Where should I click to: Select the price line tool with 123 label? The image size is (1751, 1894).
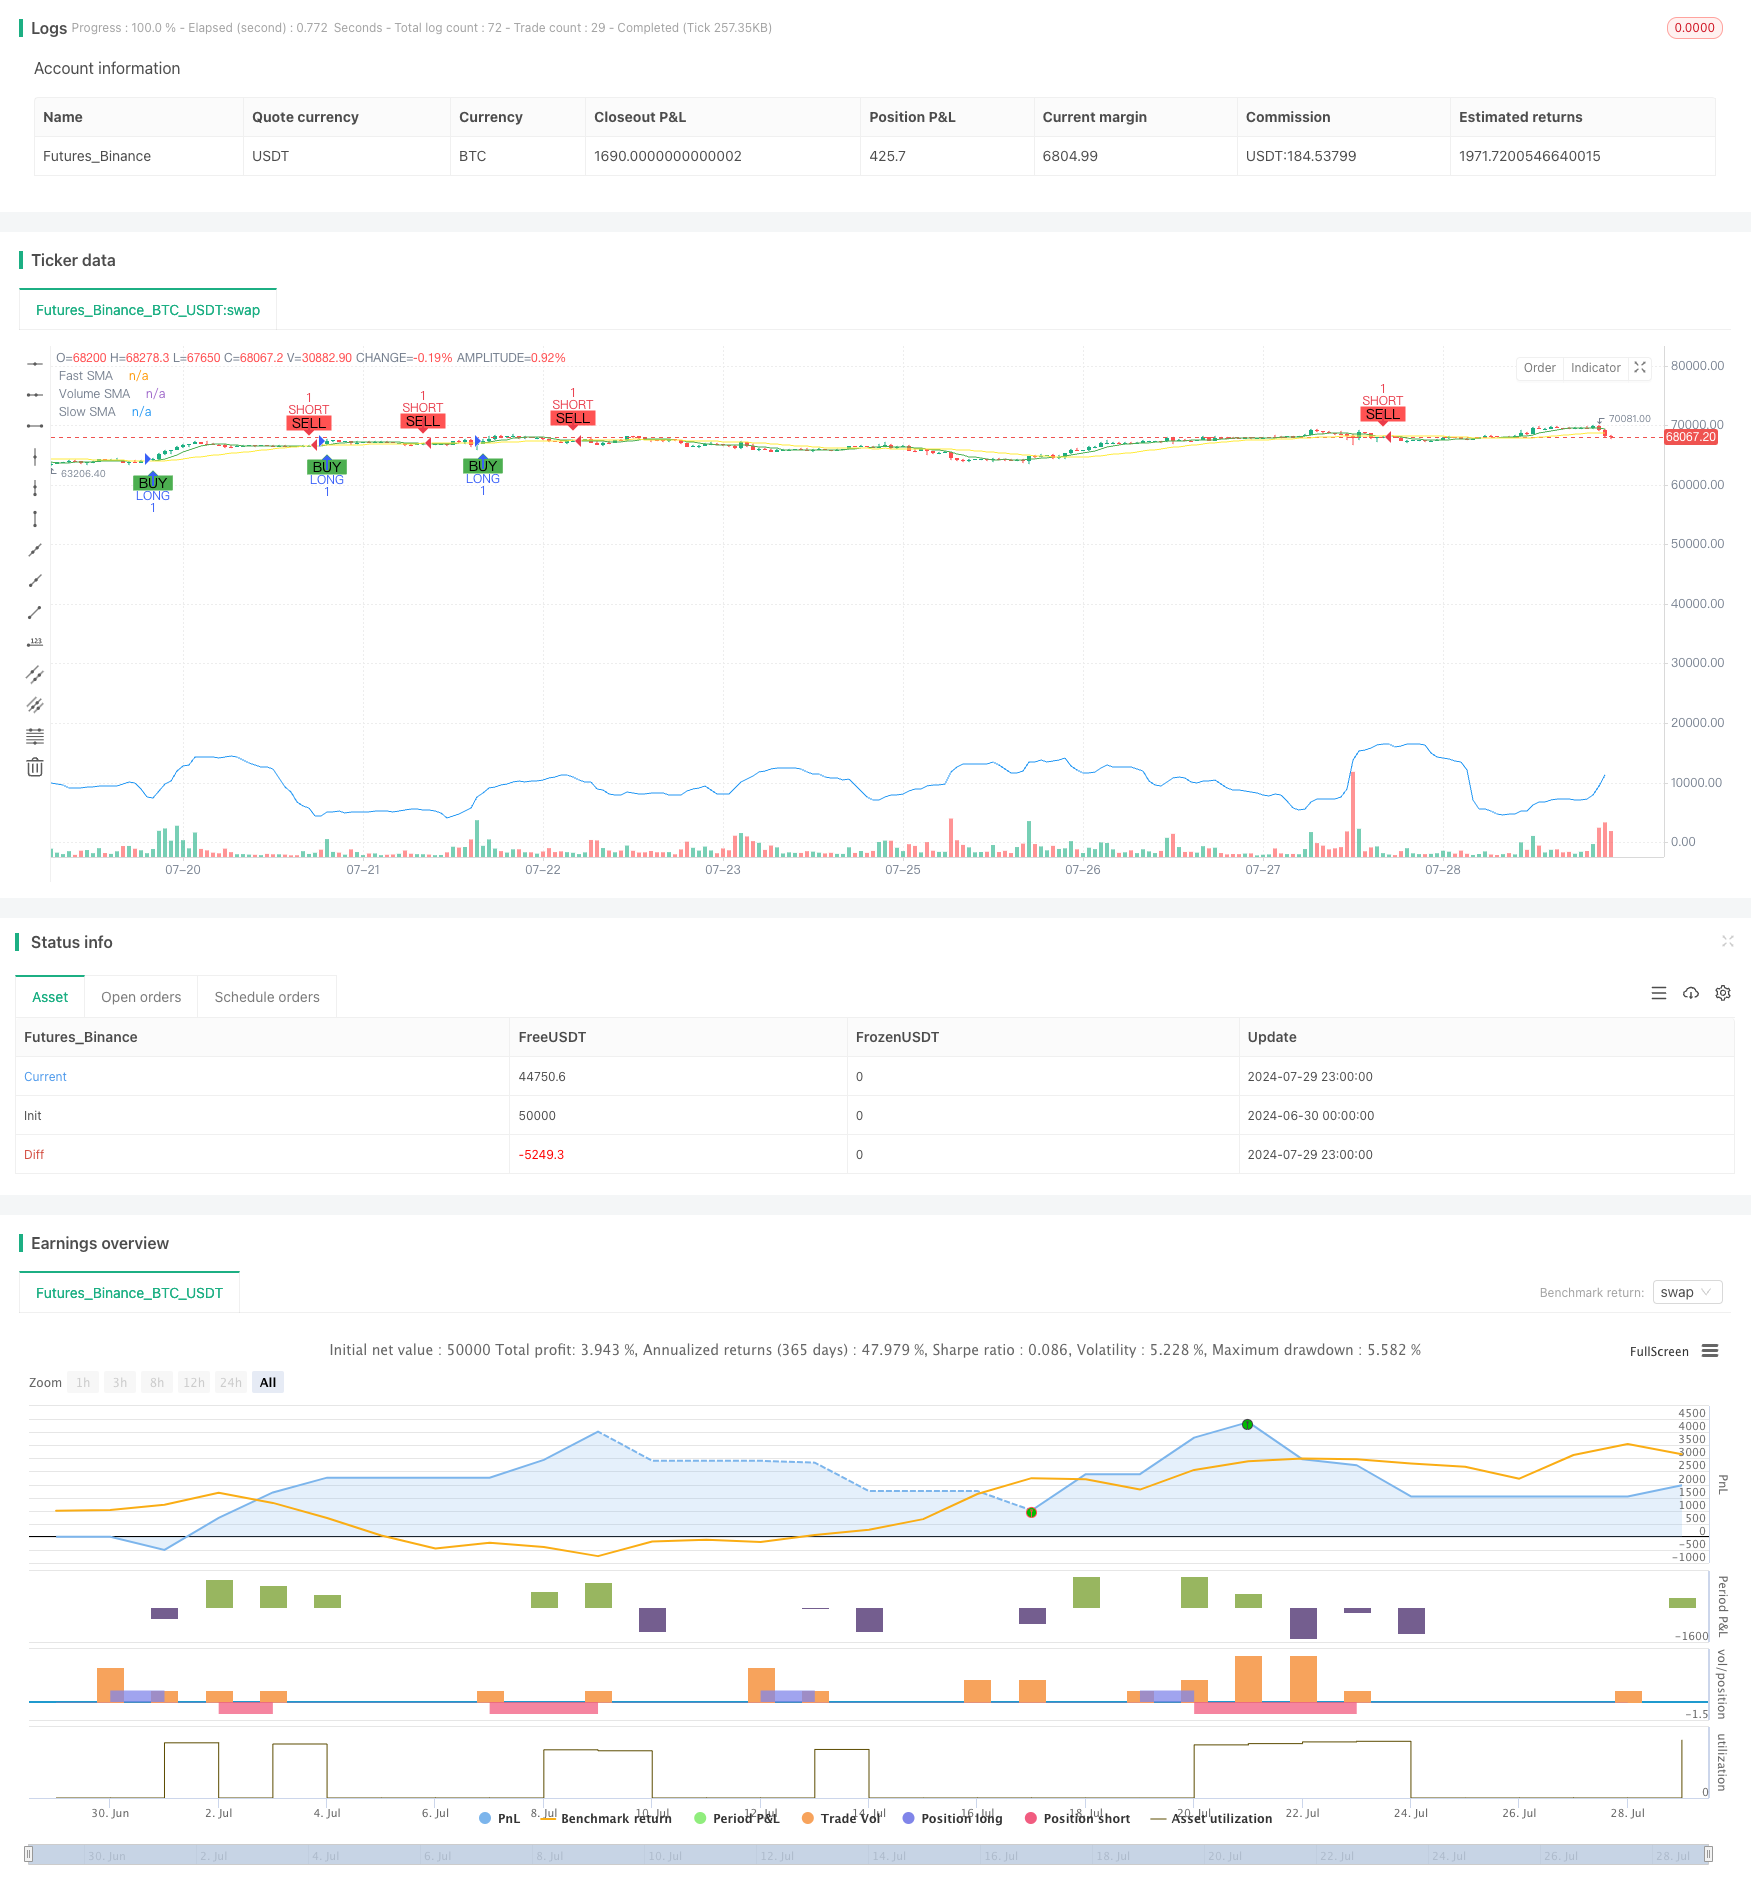pos(35,643)
